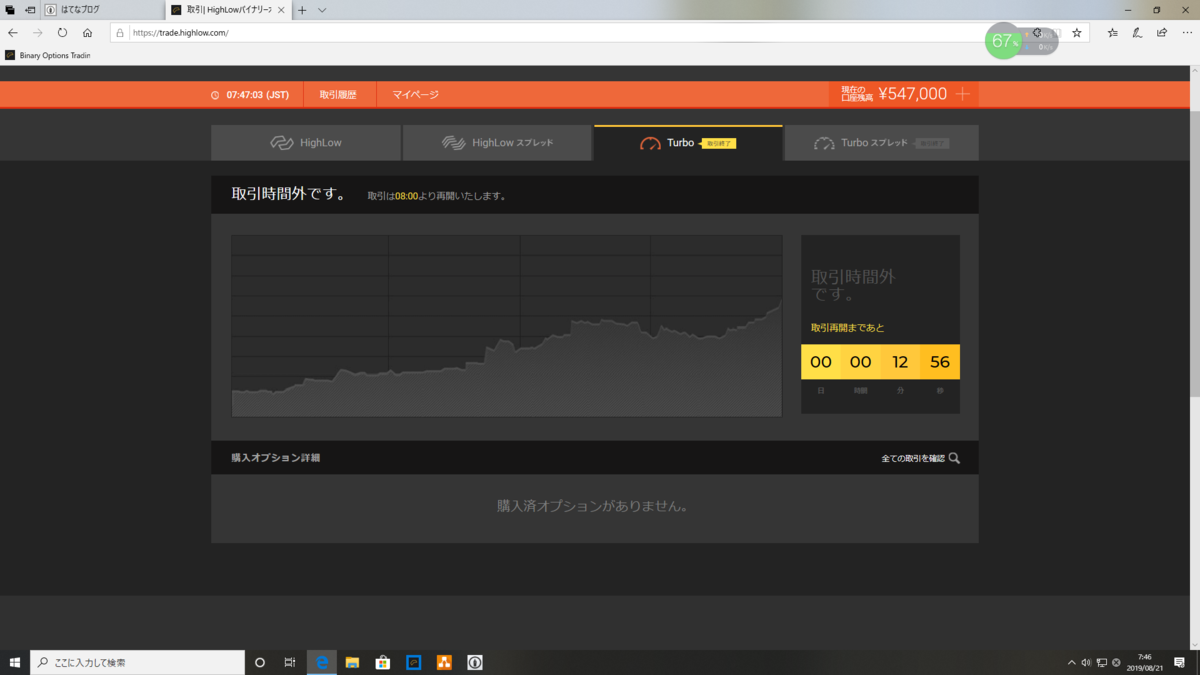
Task: Open File Explorer from the taskbar
Action: (352, 662)
